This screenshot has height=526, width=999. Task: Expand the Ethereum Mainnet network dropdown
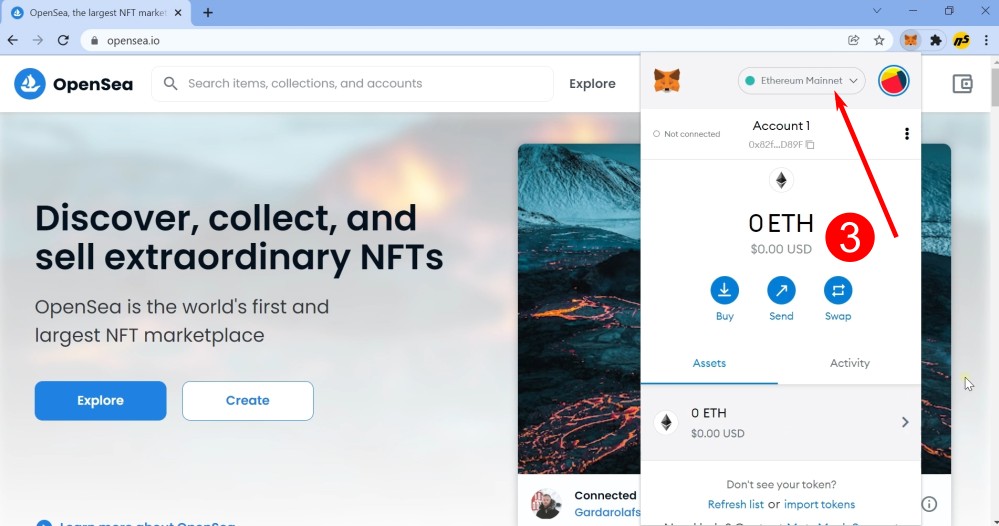[801, 81]
